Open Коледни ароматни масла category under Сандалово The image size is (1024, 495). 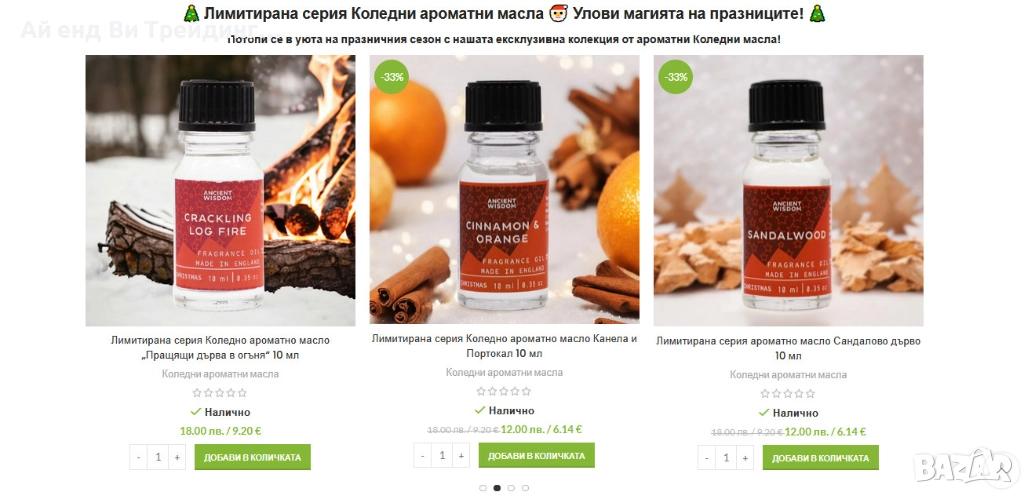pyautogui.click(x=788, y=375)
